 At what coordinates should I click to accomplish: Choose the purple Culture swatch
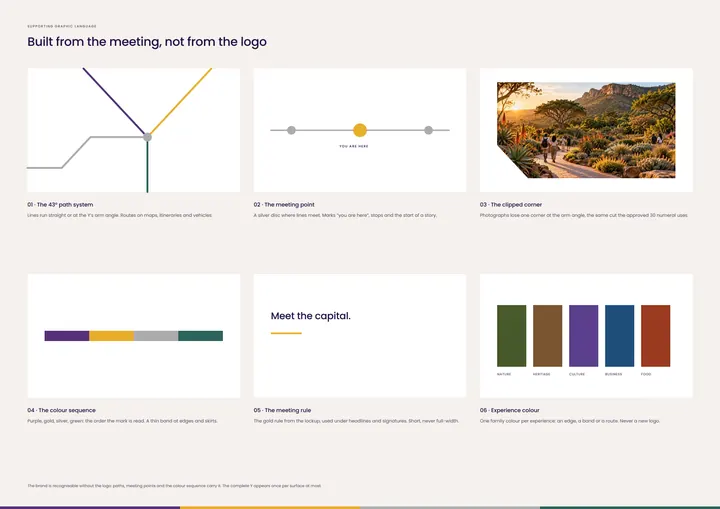pyautogui.click(x=584, y=336)
